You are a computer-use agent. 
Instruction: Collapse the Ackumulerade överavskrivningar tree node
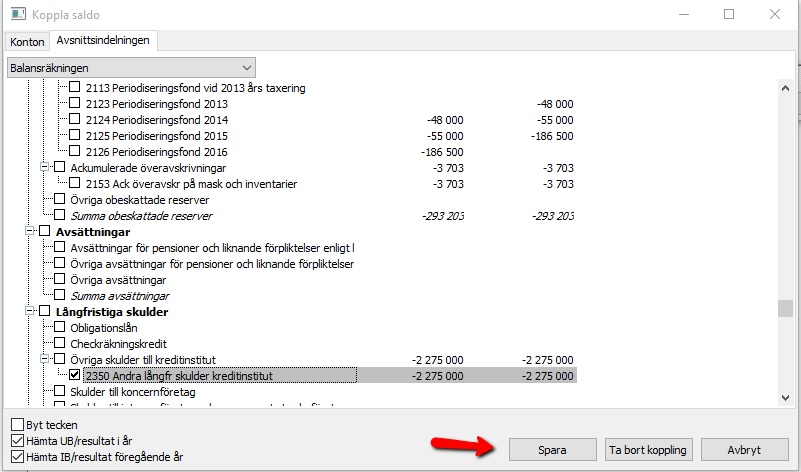click(44, 167)
